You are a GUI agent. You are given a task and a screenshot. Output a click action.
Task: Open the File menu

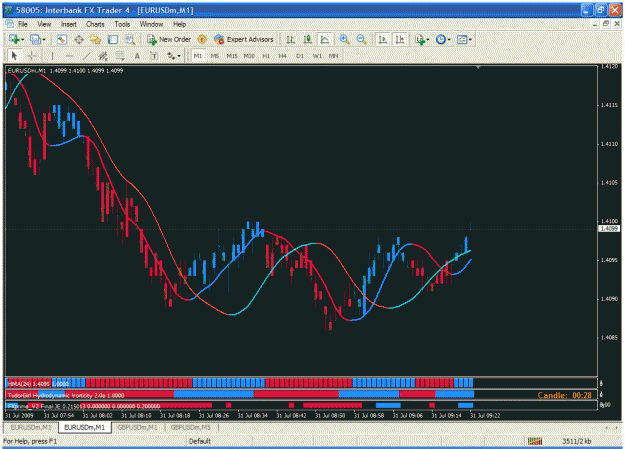coord(23,24)
